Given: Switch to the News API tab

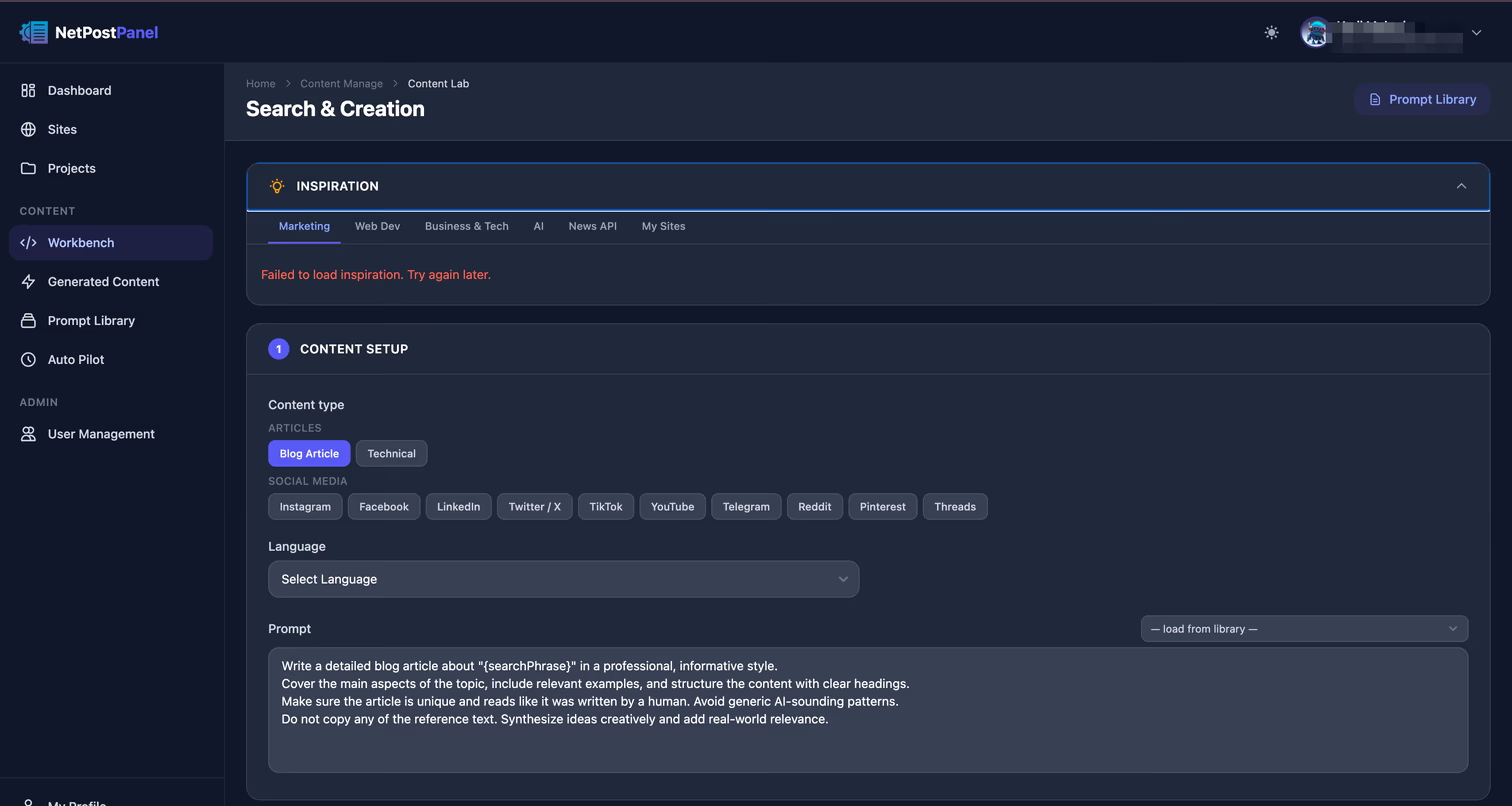Looking at the screenshot, I should [593, 227].
